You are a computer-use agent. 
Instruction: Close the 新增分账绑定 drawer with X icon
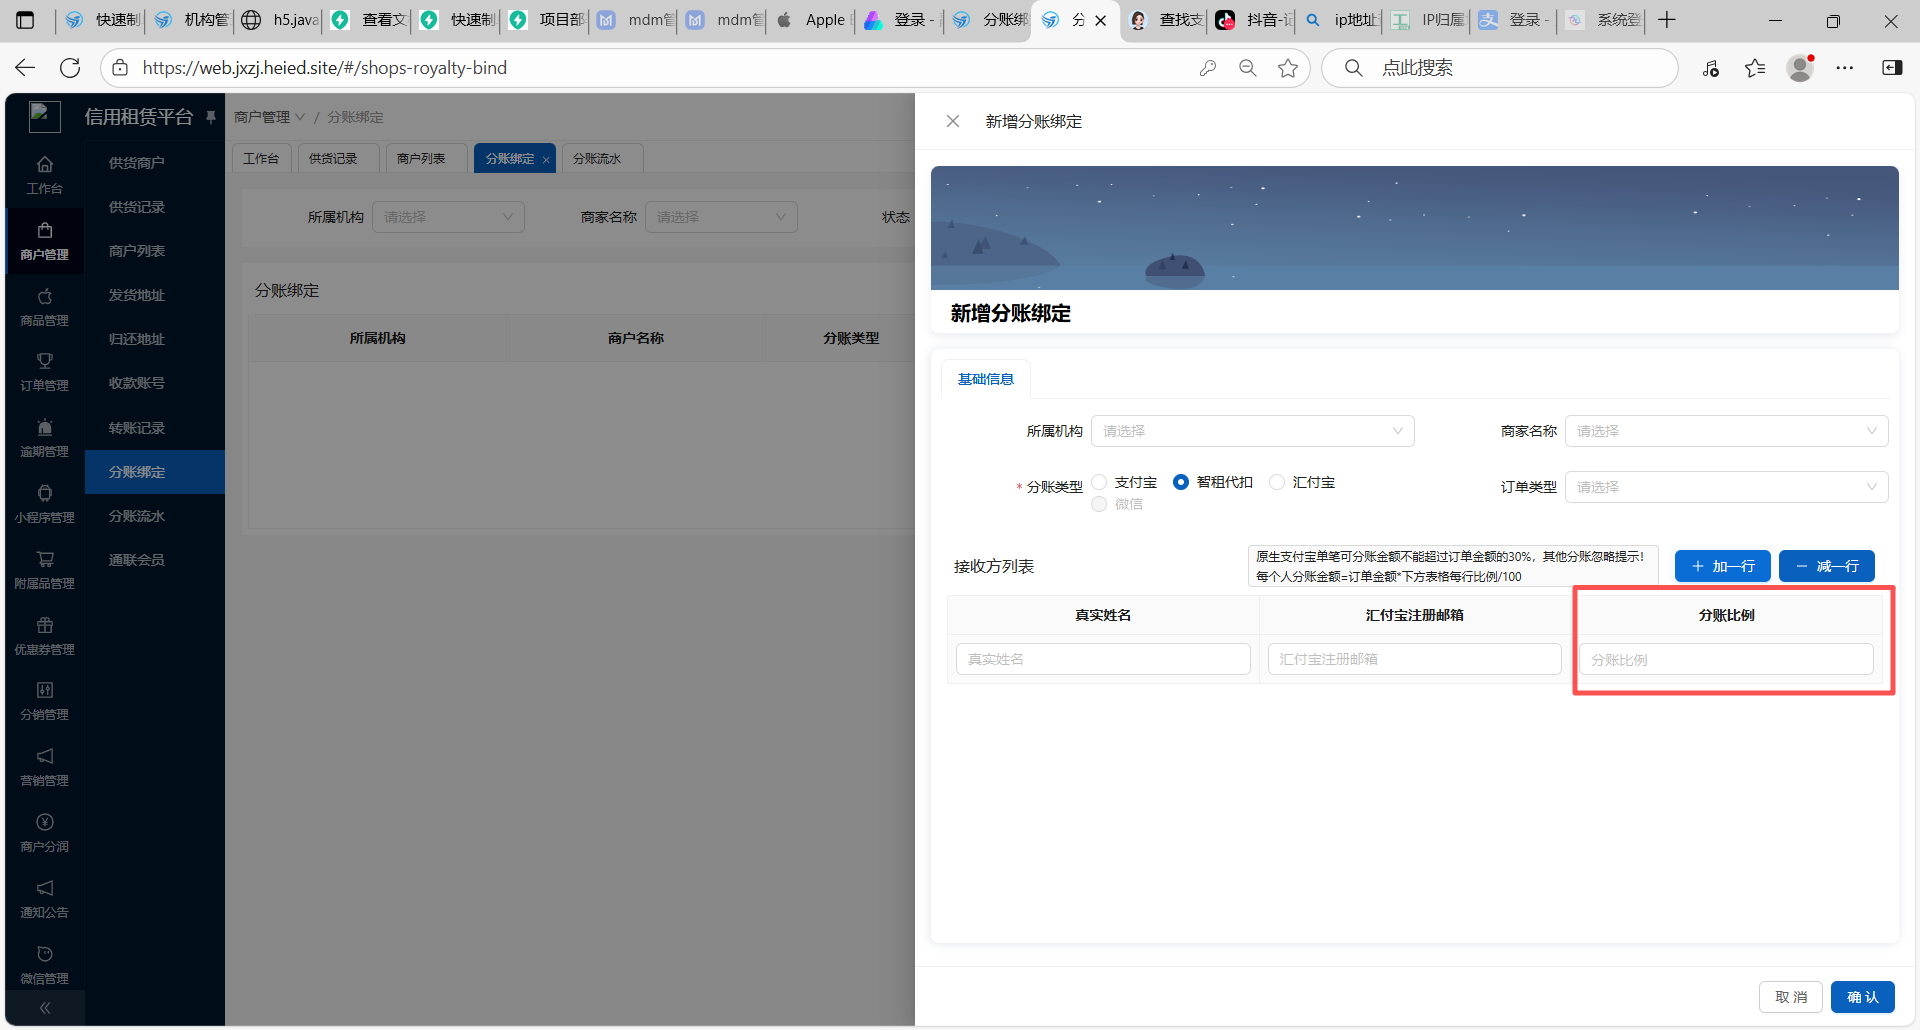953,121
